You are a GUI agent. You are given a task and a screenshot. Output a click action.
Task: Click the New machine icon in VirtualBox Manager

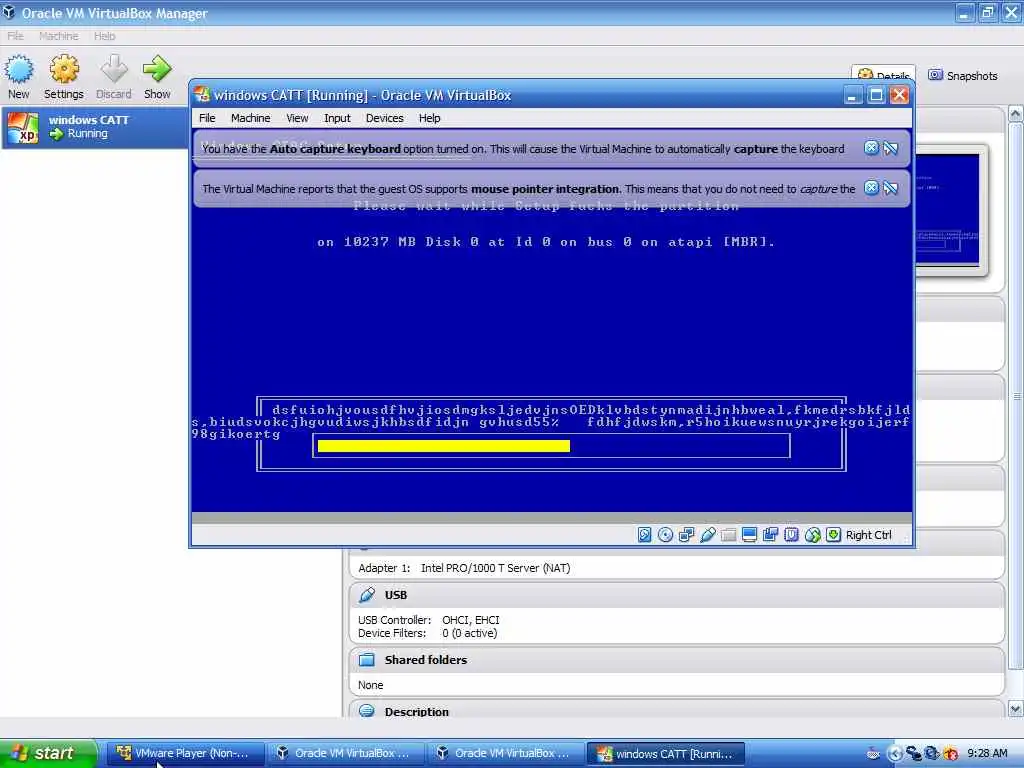(x=18, y=69)
